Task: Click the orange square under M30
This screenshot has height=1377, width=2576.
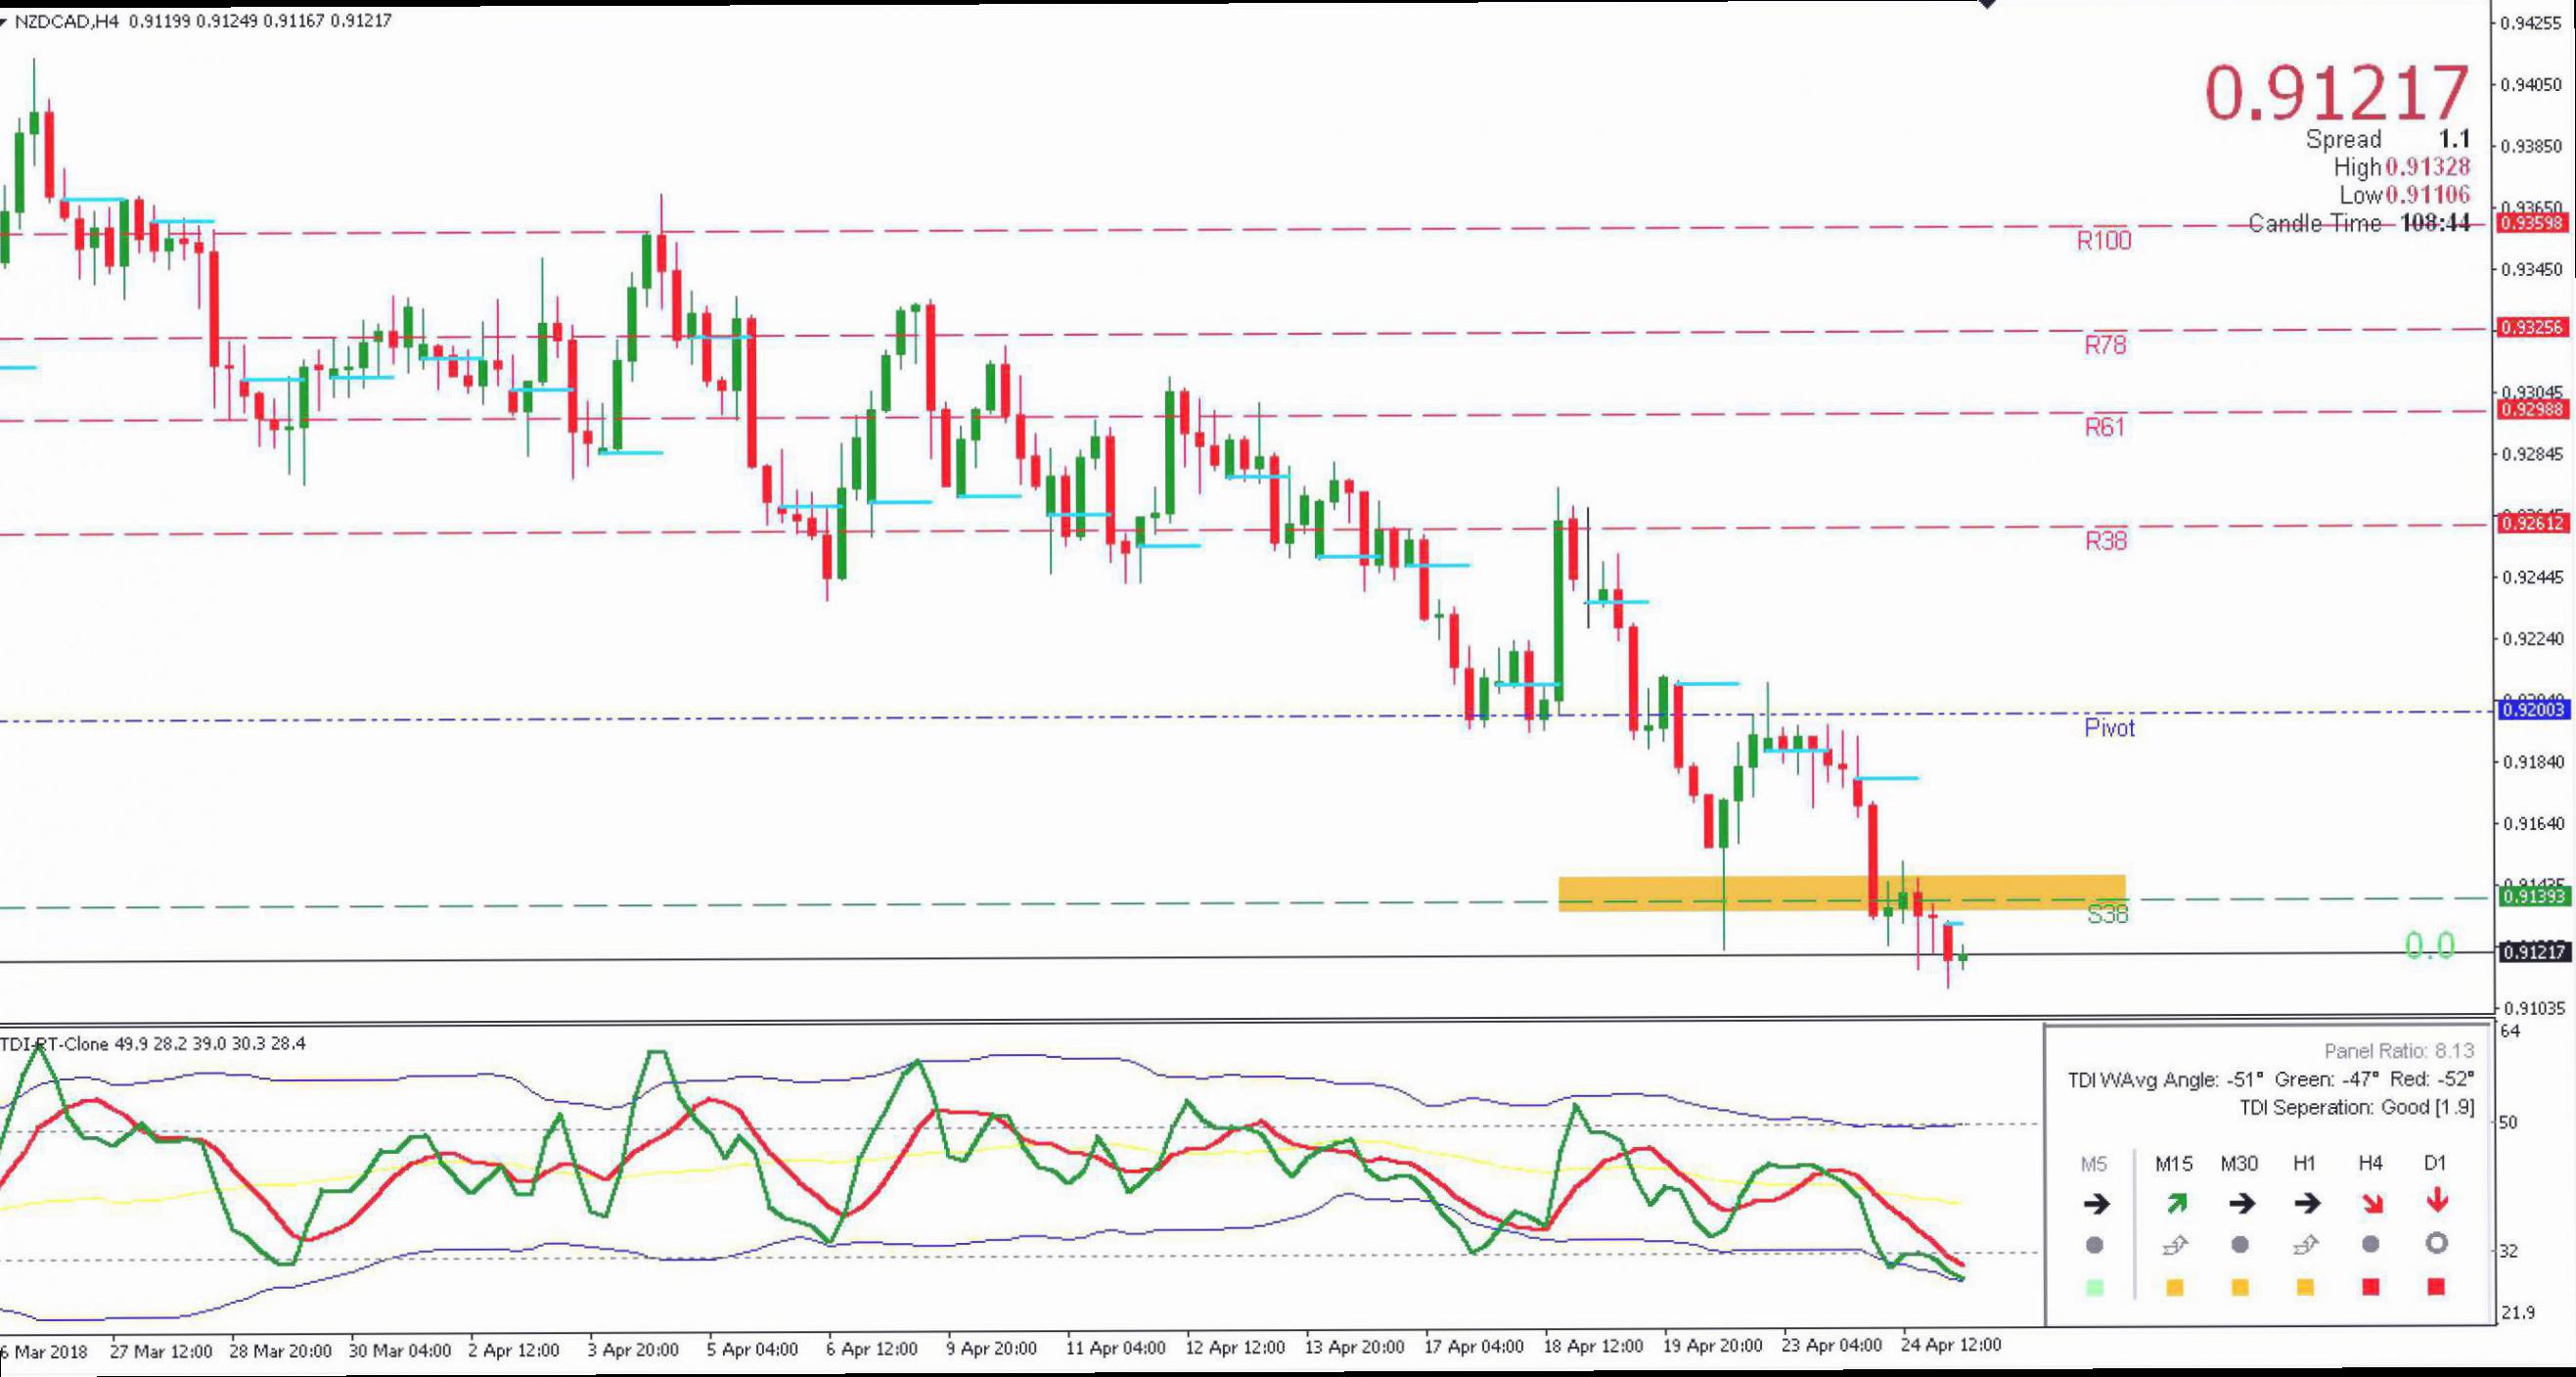Action: click(2240, 1288)
